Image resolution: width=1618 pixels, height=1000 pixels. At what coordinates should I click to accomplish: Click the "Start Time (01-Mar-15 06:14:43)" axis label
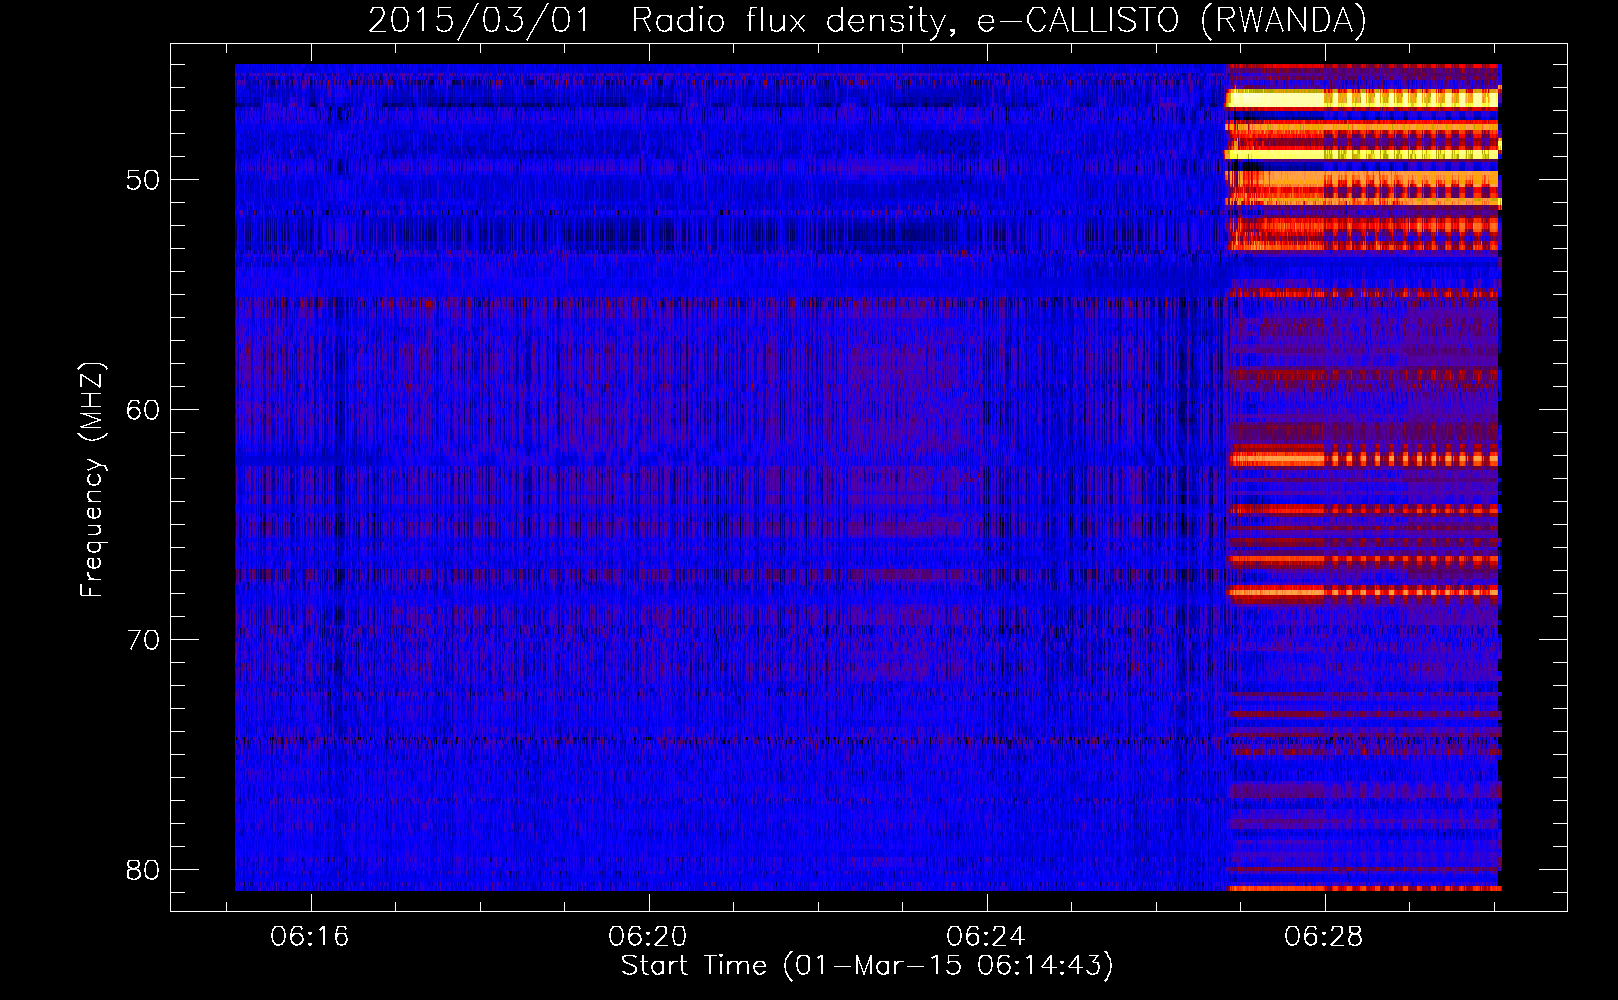pos(867,966)
